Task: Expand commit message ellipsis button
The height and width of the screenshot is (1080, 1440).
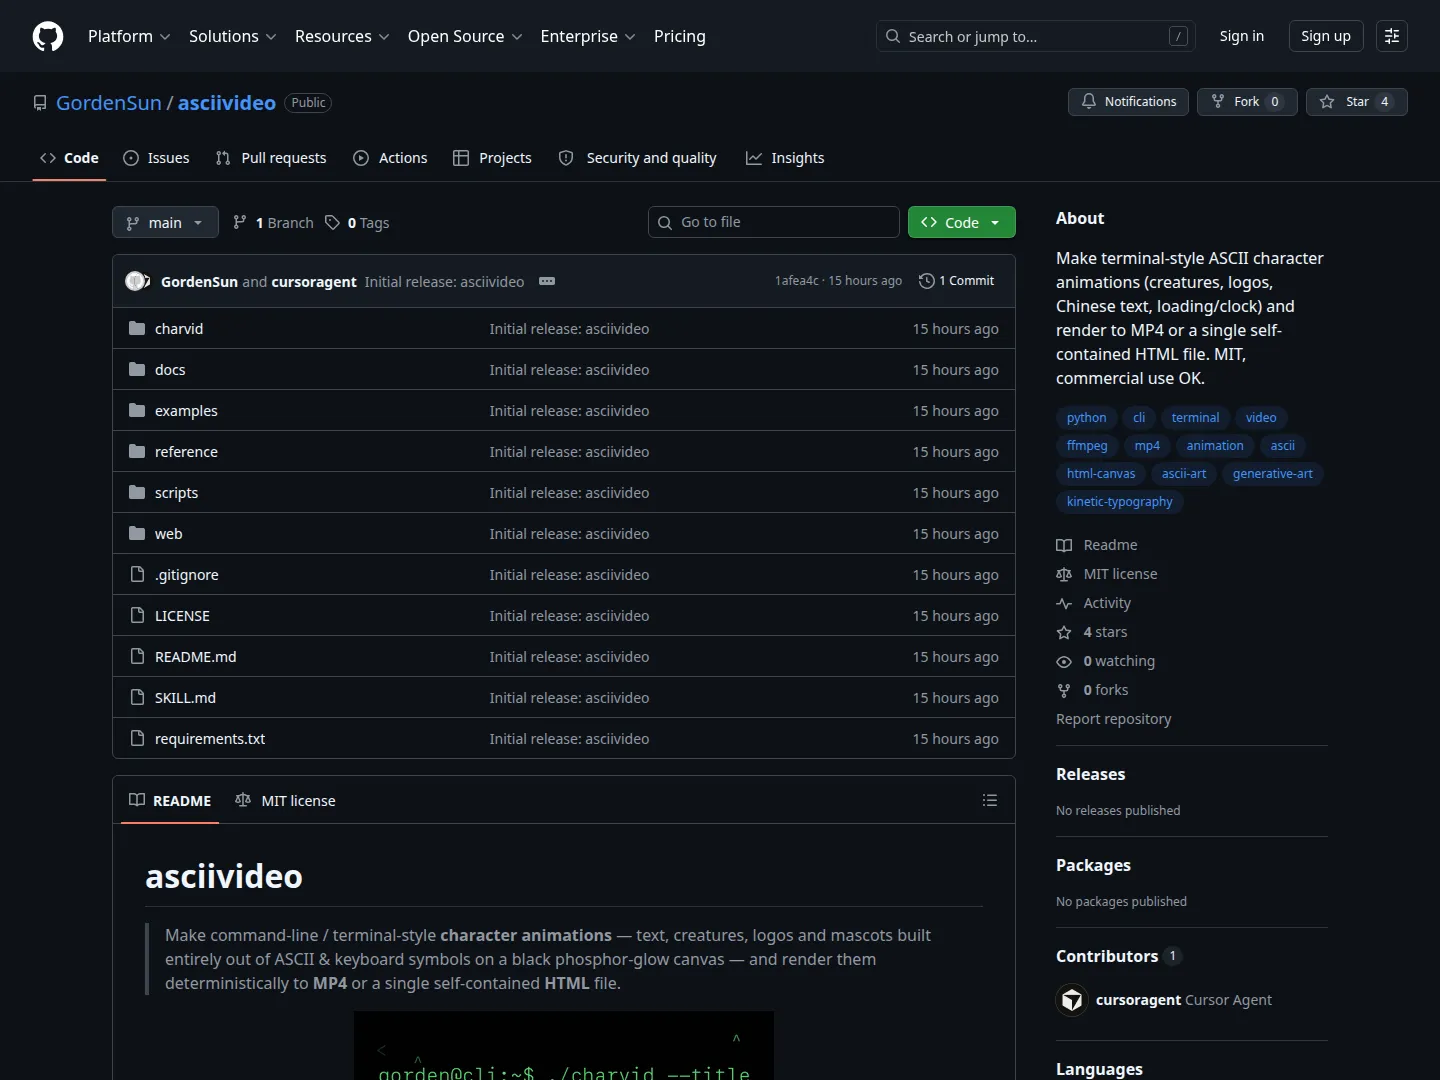Action: [547, 281]
